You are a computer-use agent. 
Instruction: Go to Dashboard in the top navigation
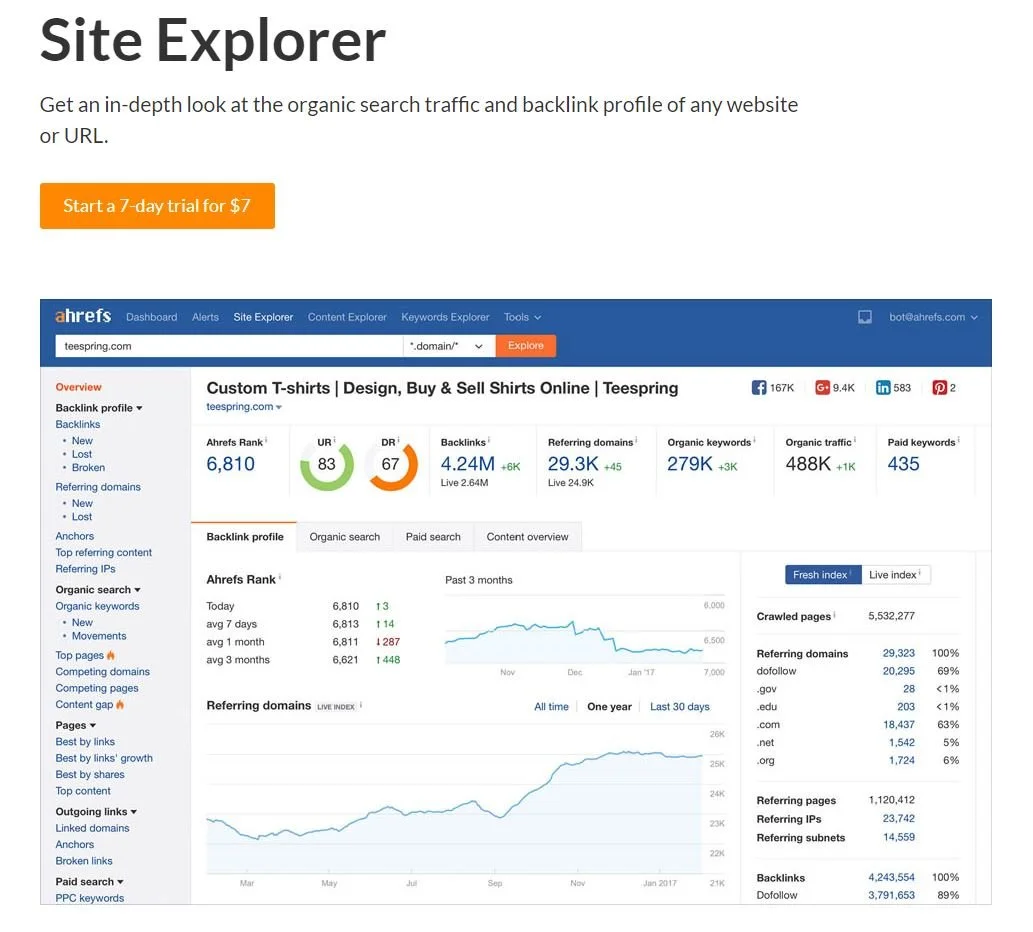point(152,317)
